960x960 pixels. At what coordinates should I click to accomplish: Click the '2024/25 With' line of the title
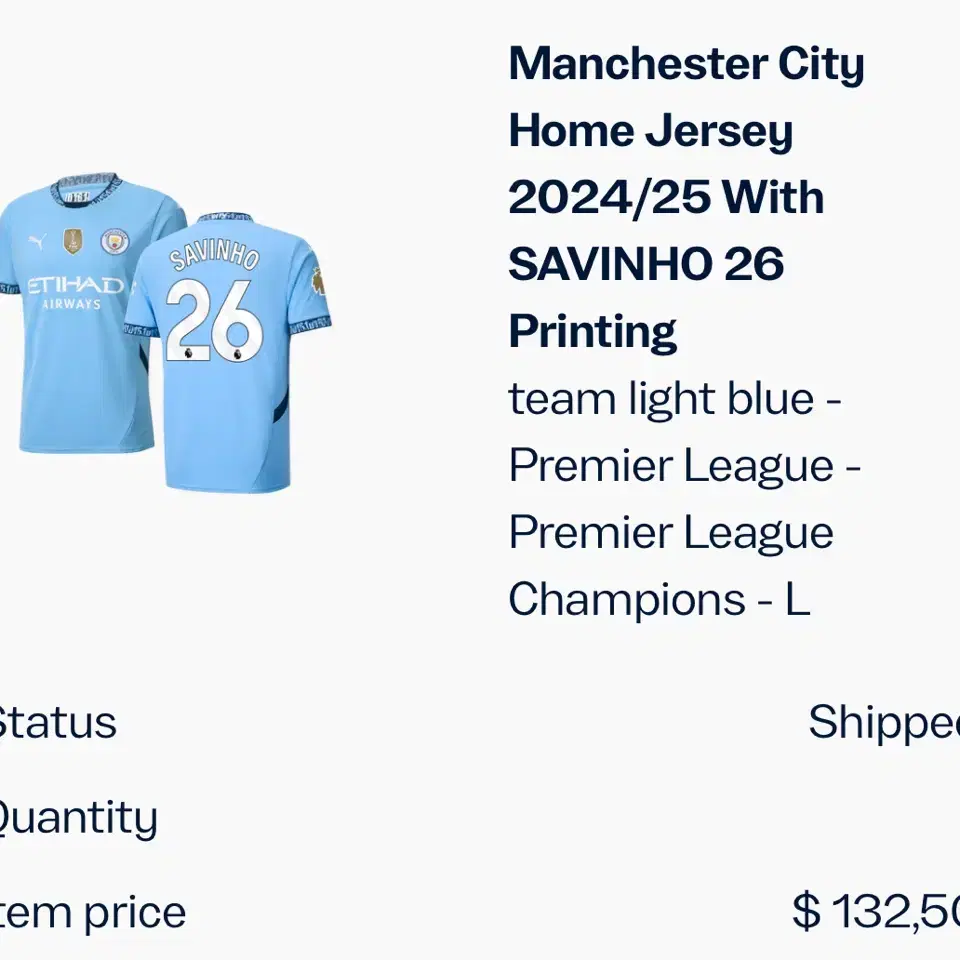666,197
